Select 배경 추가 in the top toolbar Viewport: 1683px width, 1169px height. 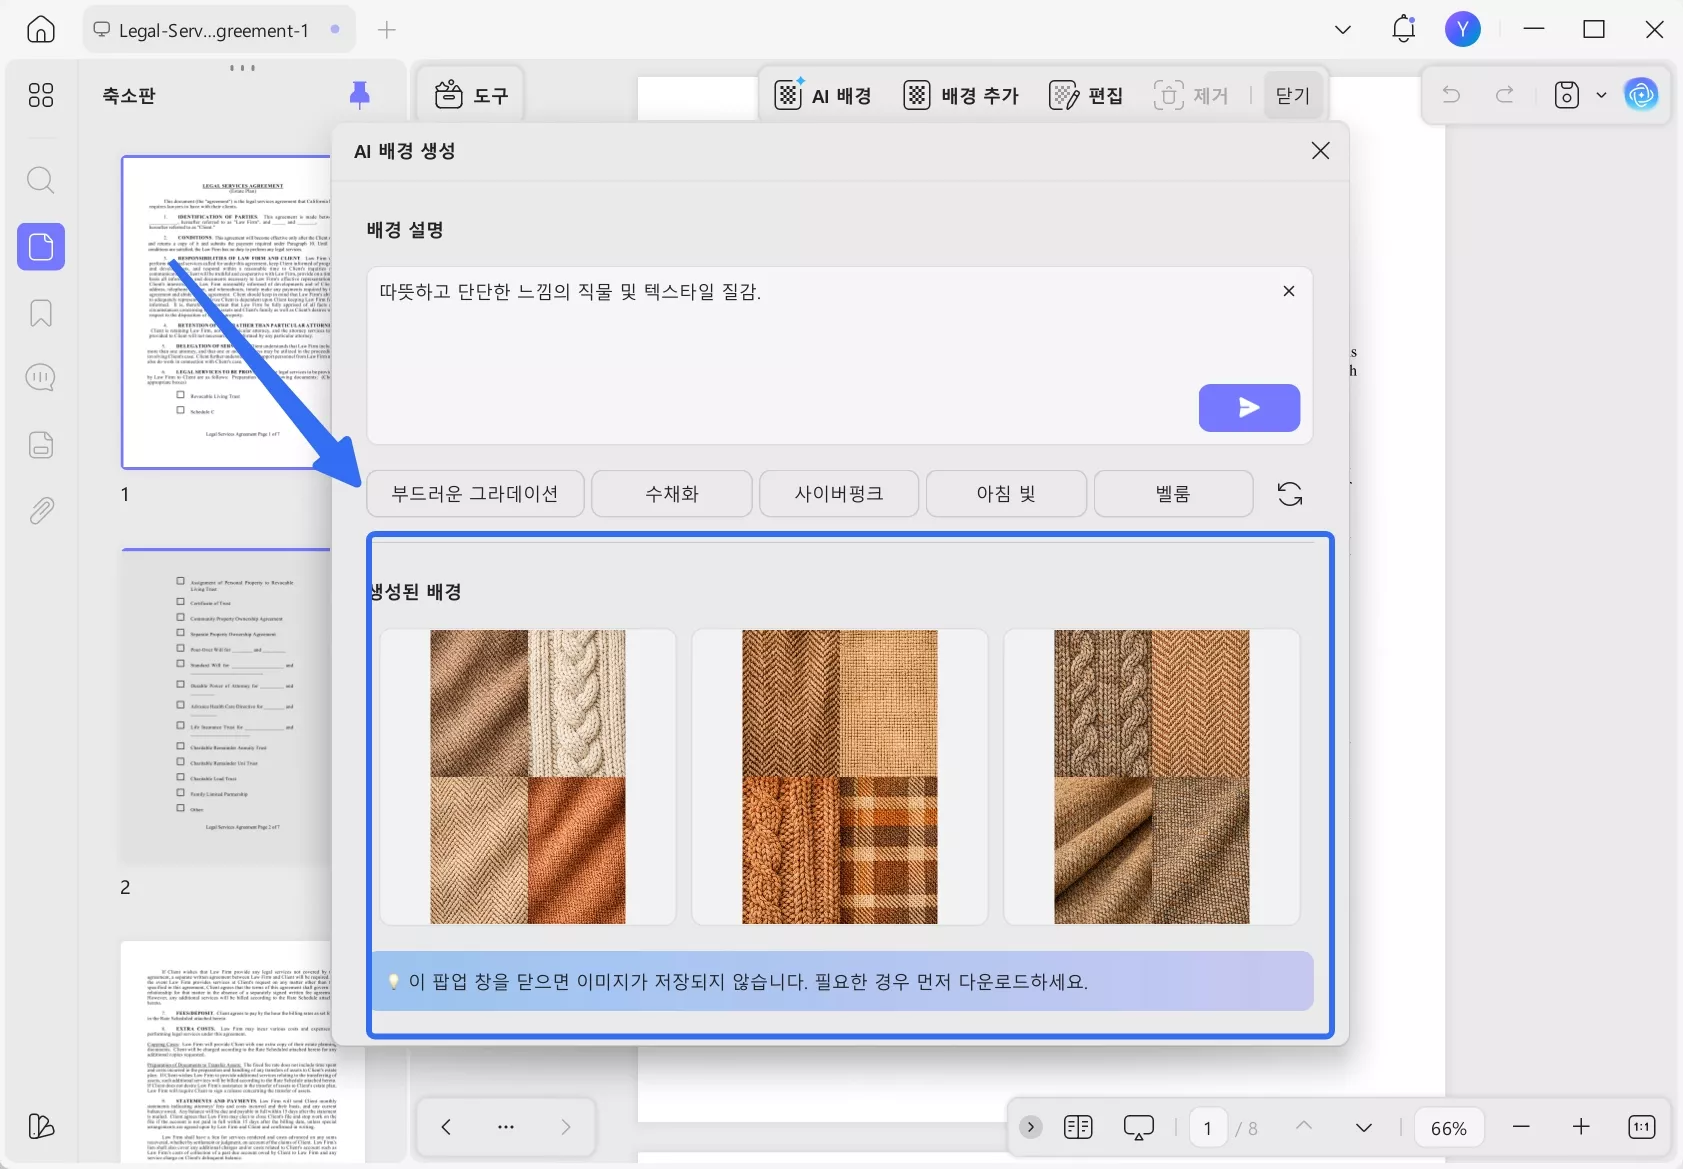(960, 95)
